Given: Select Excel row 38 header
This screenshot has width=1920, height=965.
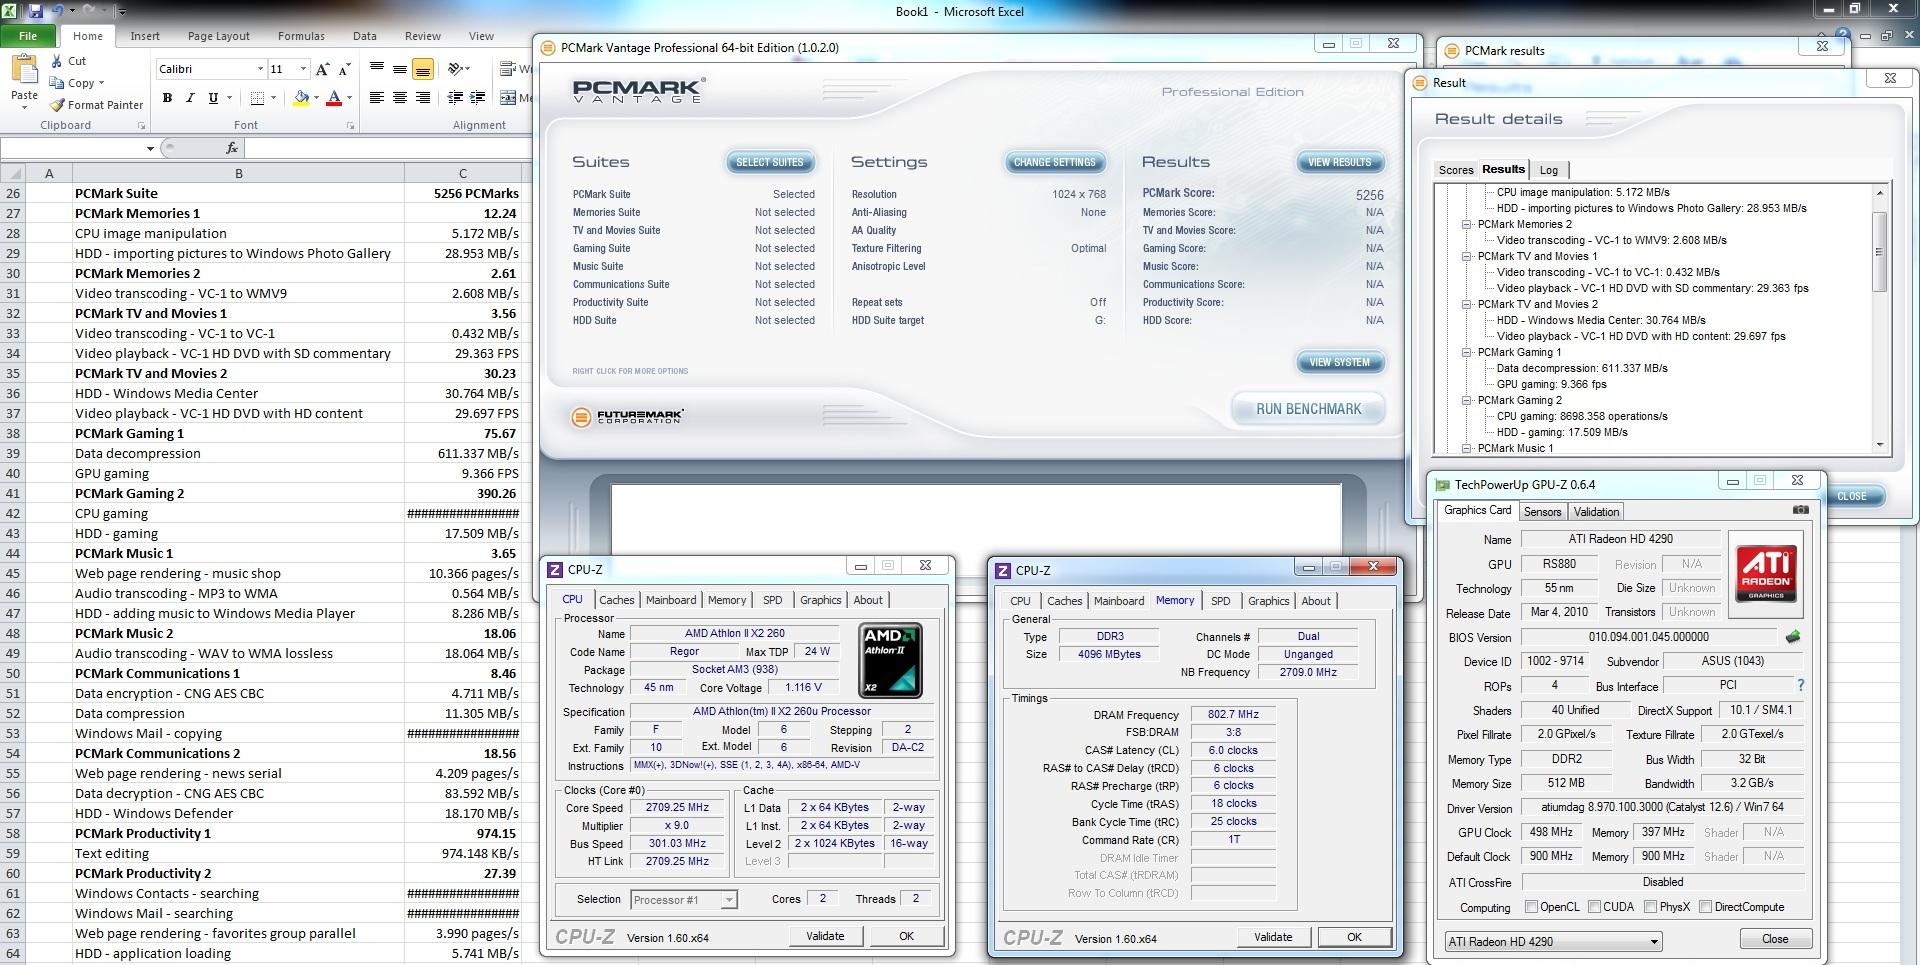Looking at the screenshot, I should [x=13, y=433].
